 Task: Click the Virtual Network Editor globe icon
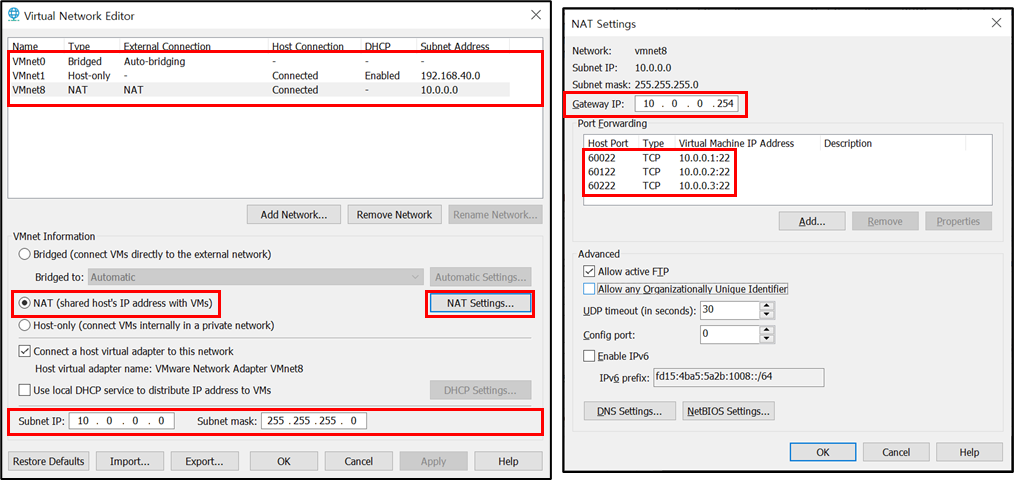pos(12,15)
